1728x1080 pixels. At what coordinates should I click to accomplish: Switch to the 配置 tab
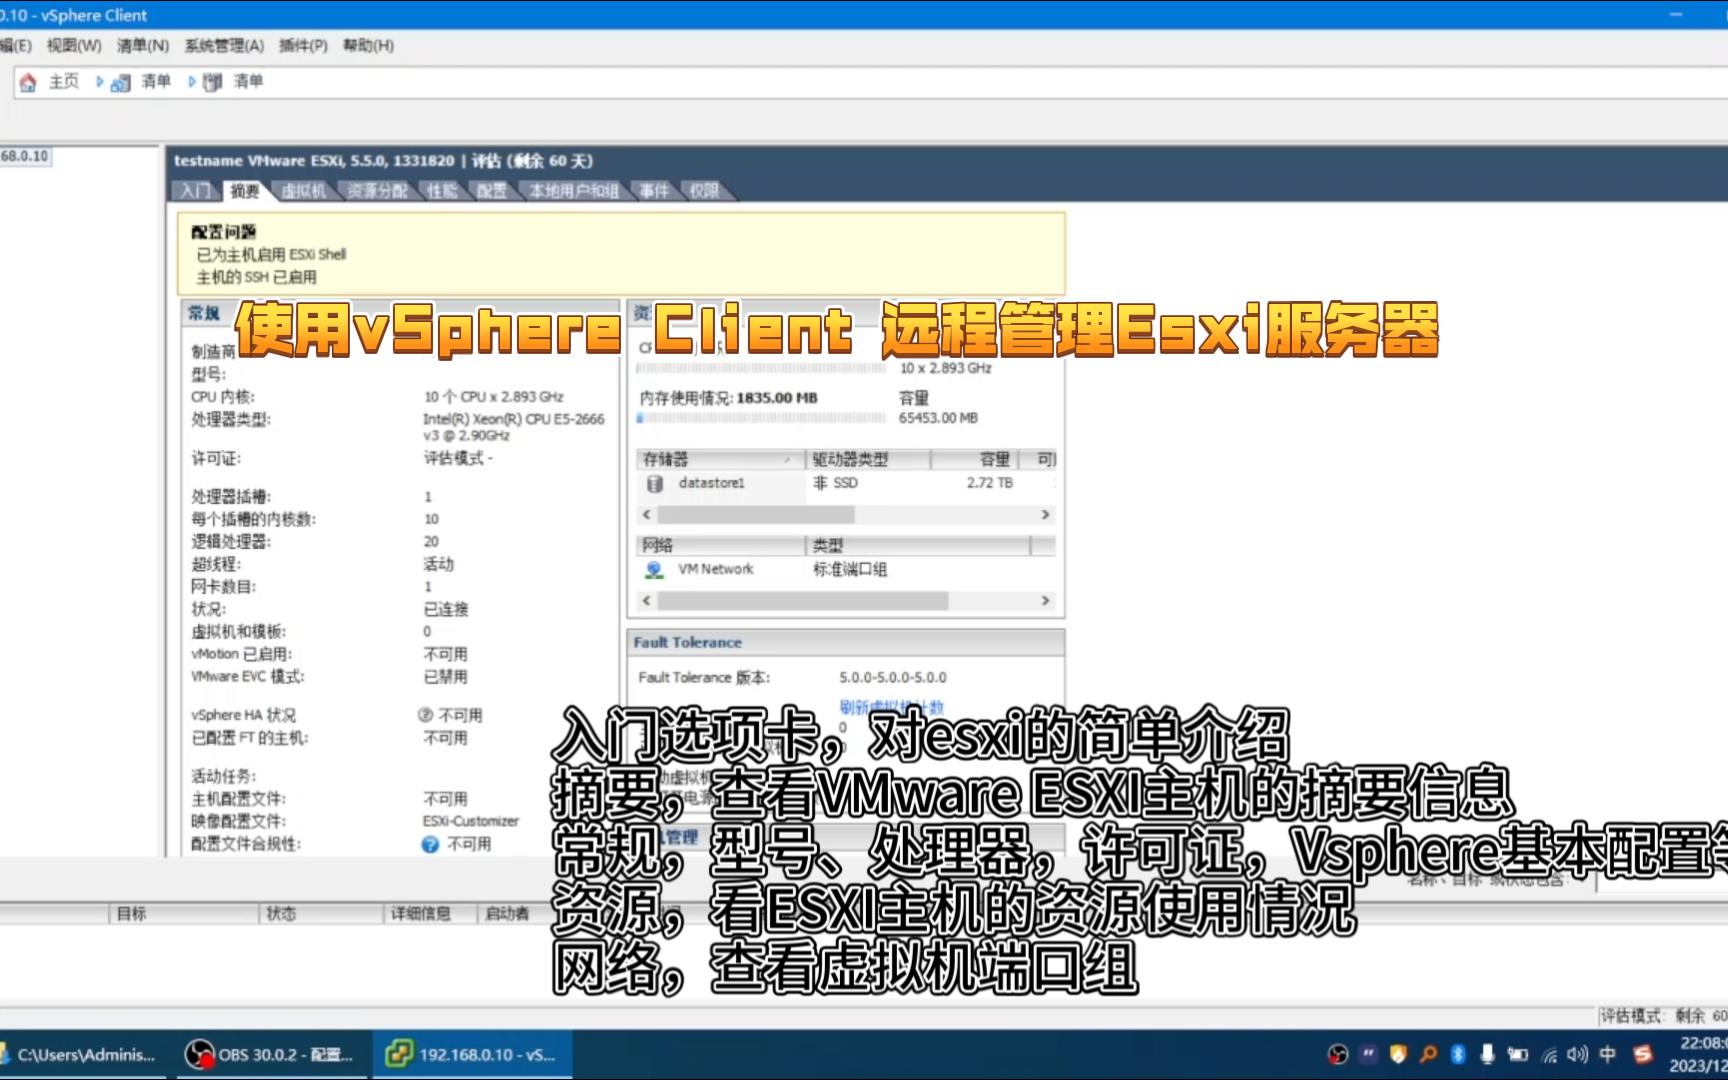click(491, 191)
